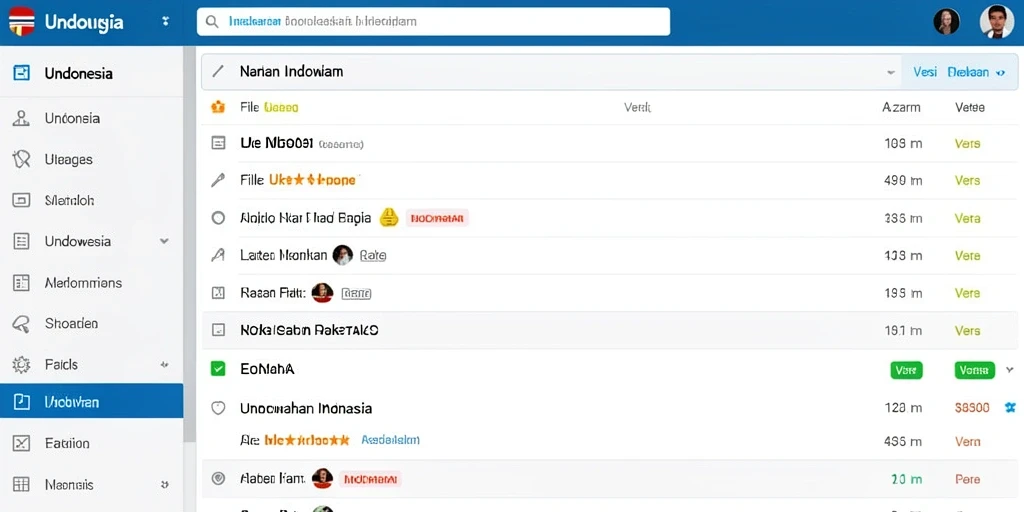Click the Nledommiens sidebar icon
Image resolution: width=1024 pixels, height=512 pixels.
tap(22, 283)
